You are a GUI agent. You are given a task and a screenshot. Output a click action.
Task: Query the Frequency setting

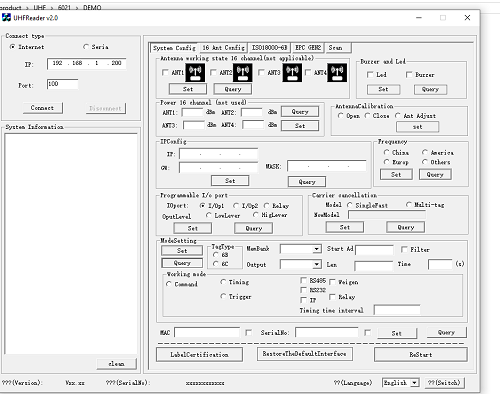435,174
